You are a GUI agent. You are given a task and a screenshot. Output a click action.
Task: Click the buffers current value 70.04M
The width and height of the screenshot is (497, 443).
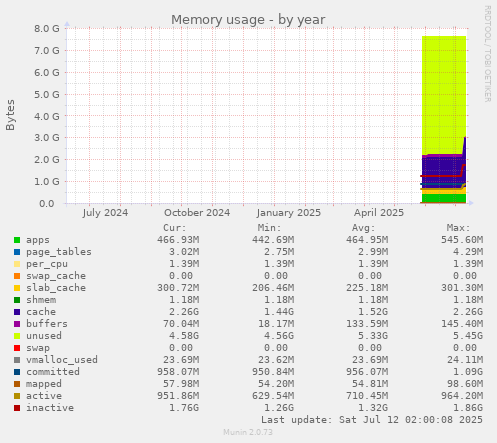pos(181,324)
